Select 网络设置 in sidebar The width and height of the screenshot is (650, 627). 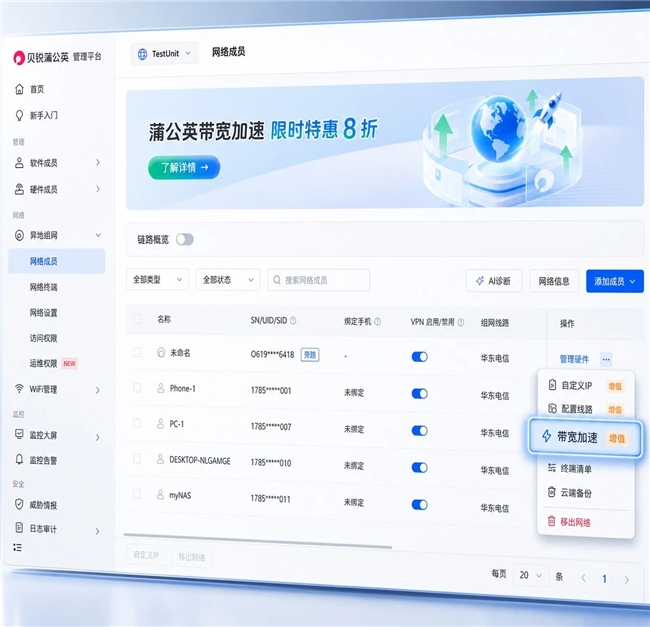44,313
